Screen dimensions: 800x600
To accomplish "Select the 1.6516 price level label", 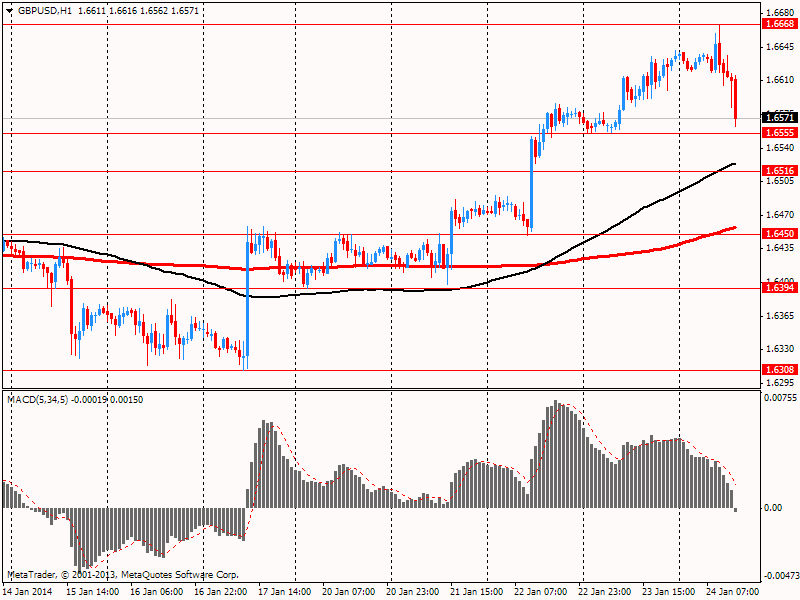I will pyautogui.click(x=778, y=171).
